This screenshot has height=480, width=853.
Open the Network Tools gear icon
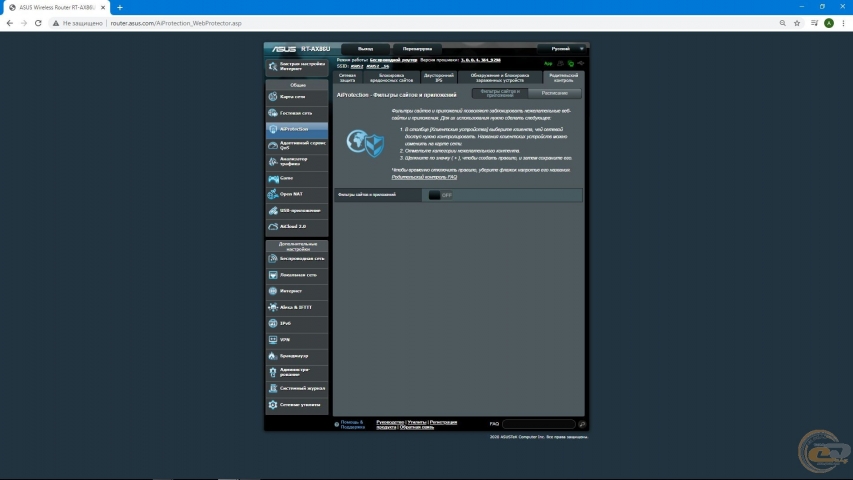(273, 405)
